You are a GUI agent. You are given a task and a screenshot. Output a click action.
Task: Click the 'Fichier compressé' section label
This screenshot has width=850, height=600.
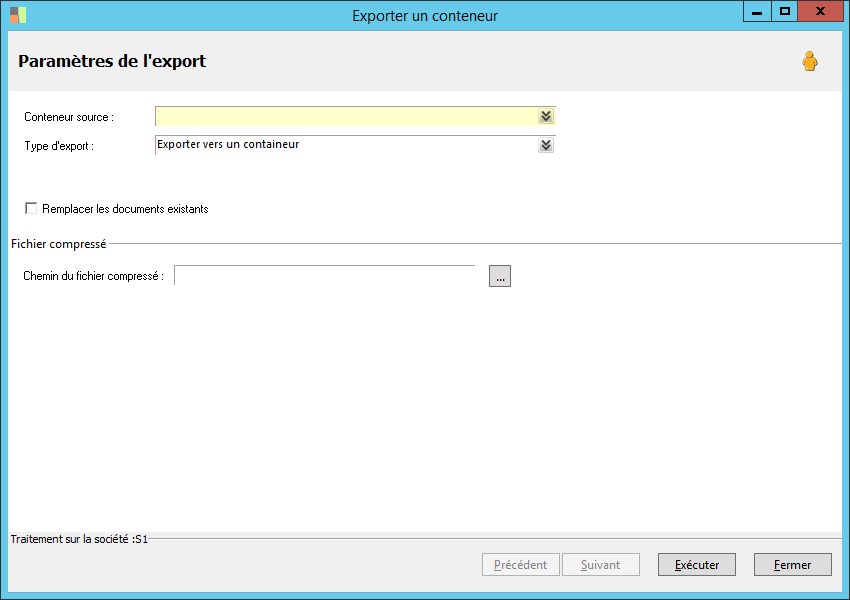[59, 243]
